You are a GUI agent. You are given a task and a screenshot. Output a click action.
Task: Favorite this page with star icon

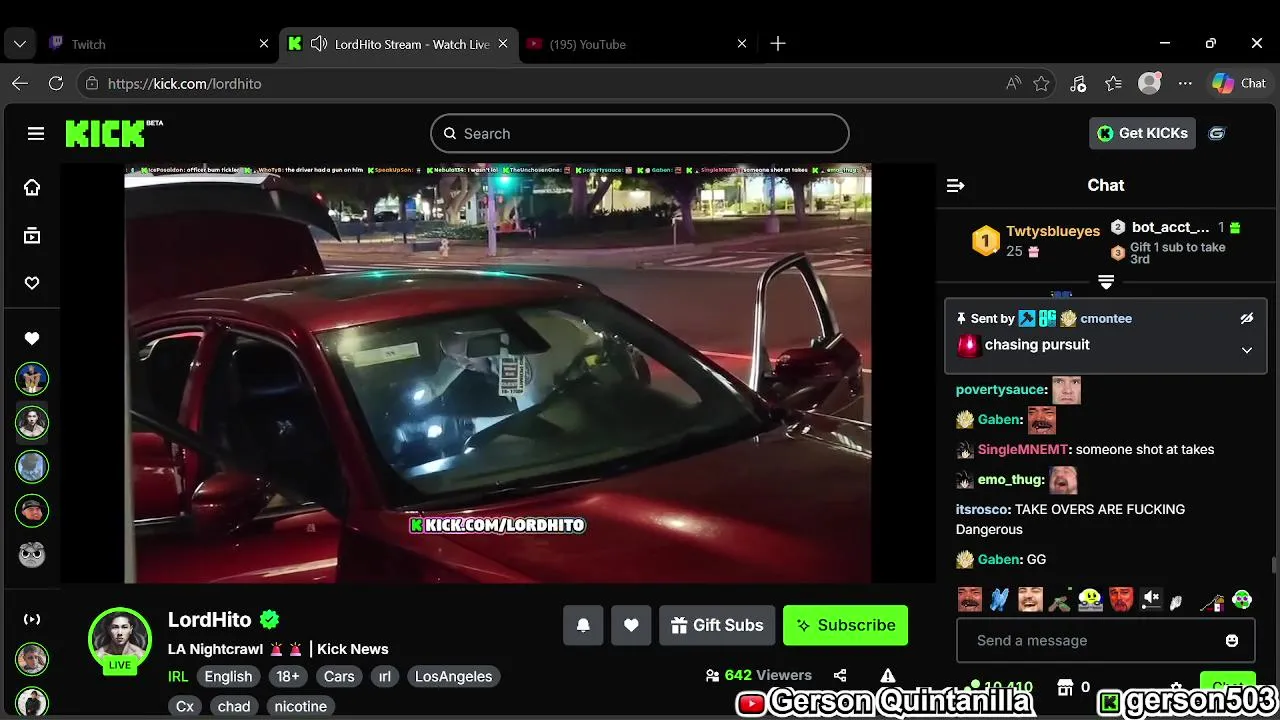coord(1042,84)
